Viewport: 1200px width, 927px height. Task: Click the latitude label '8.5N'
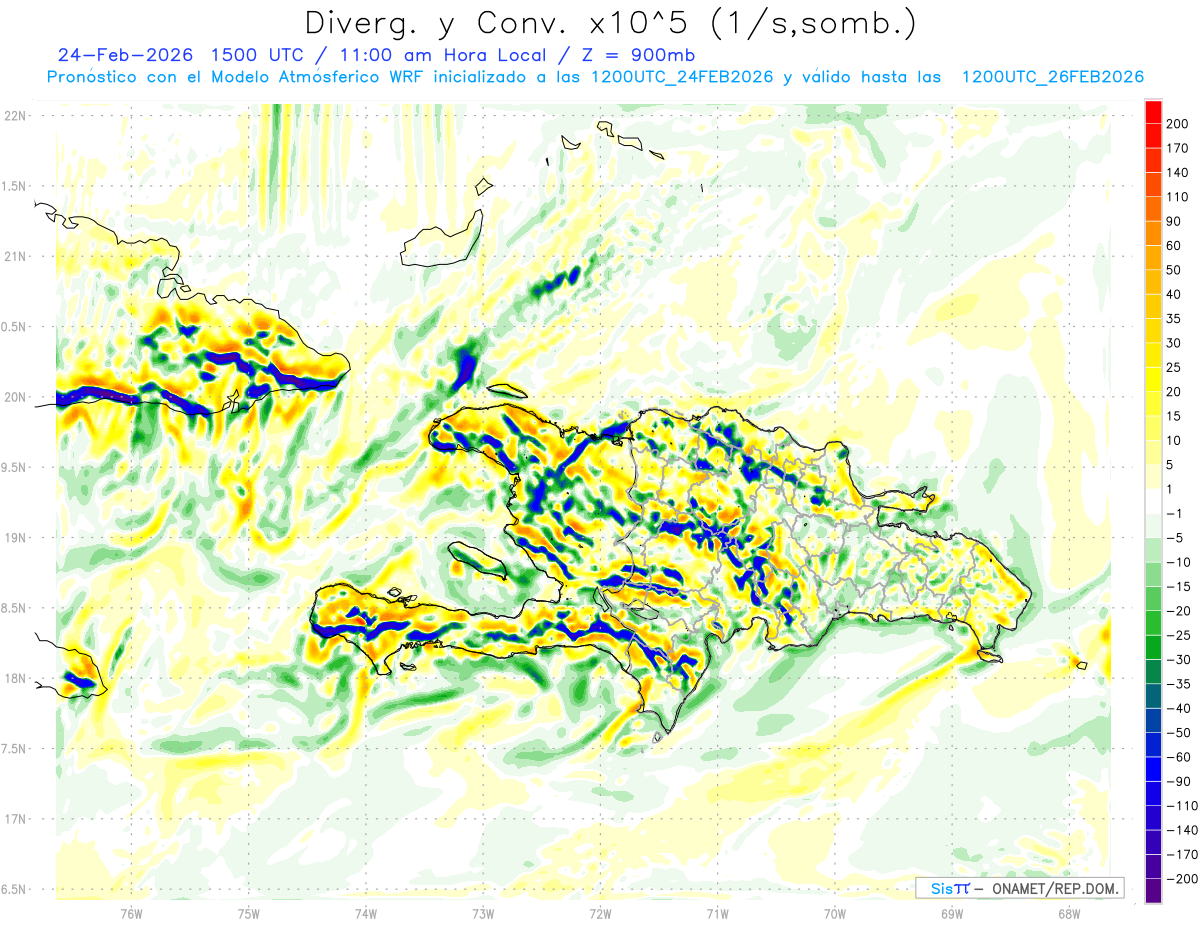click(x=15, y=608)
